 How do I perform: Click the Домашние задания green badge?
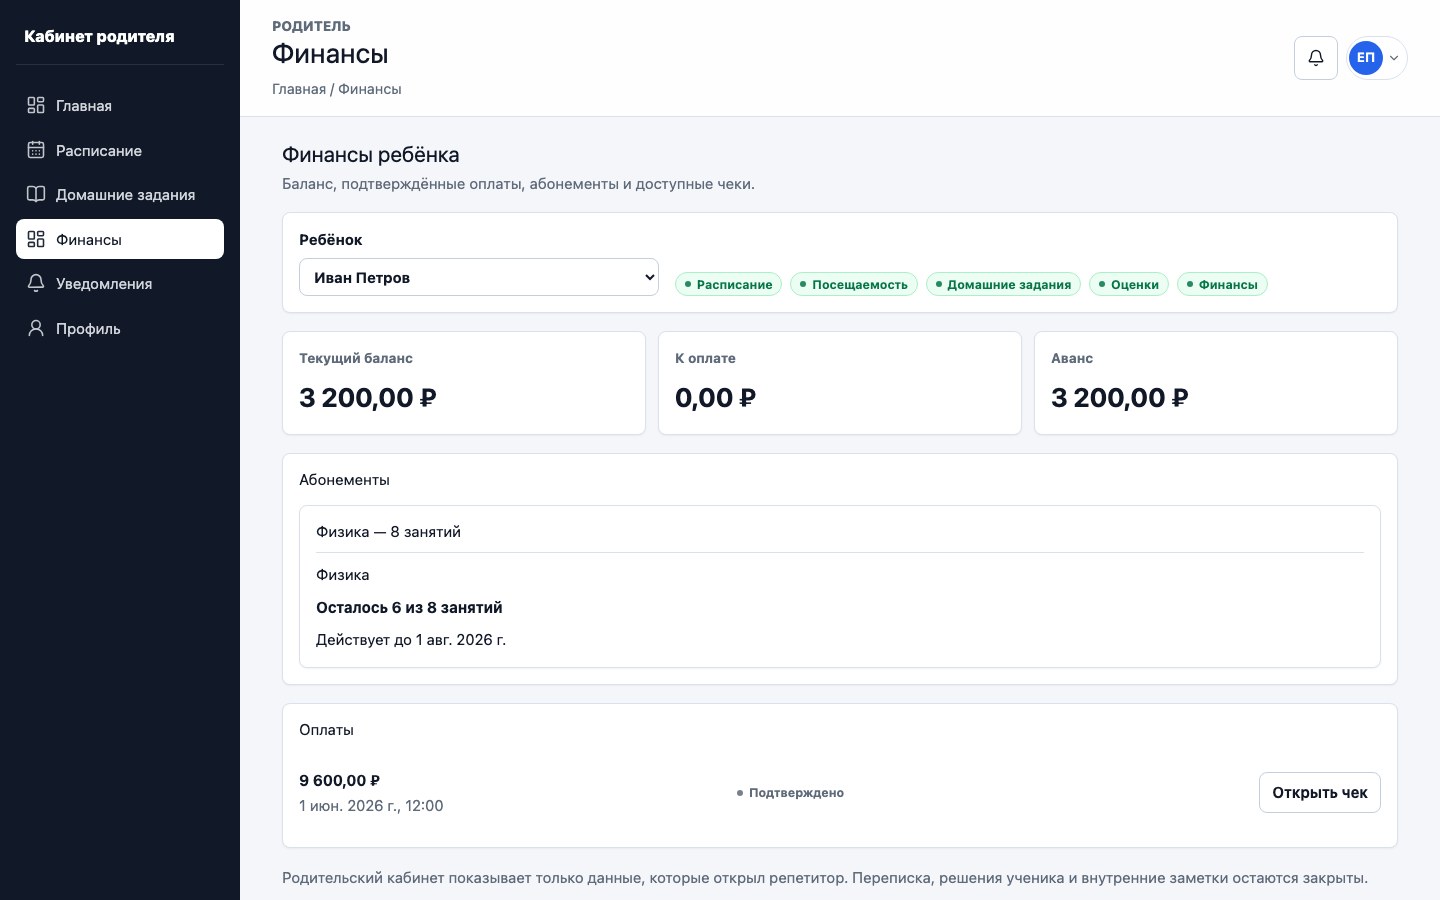click(1003, 284)
